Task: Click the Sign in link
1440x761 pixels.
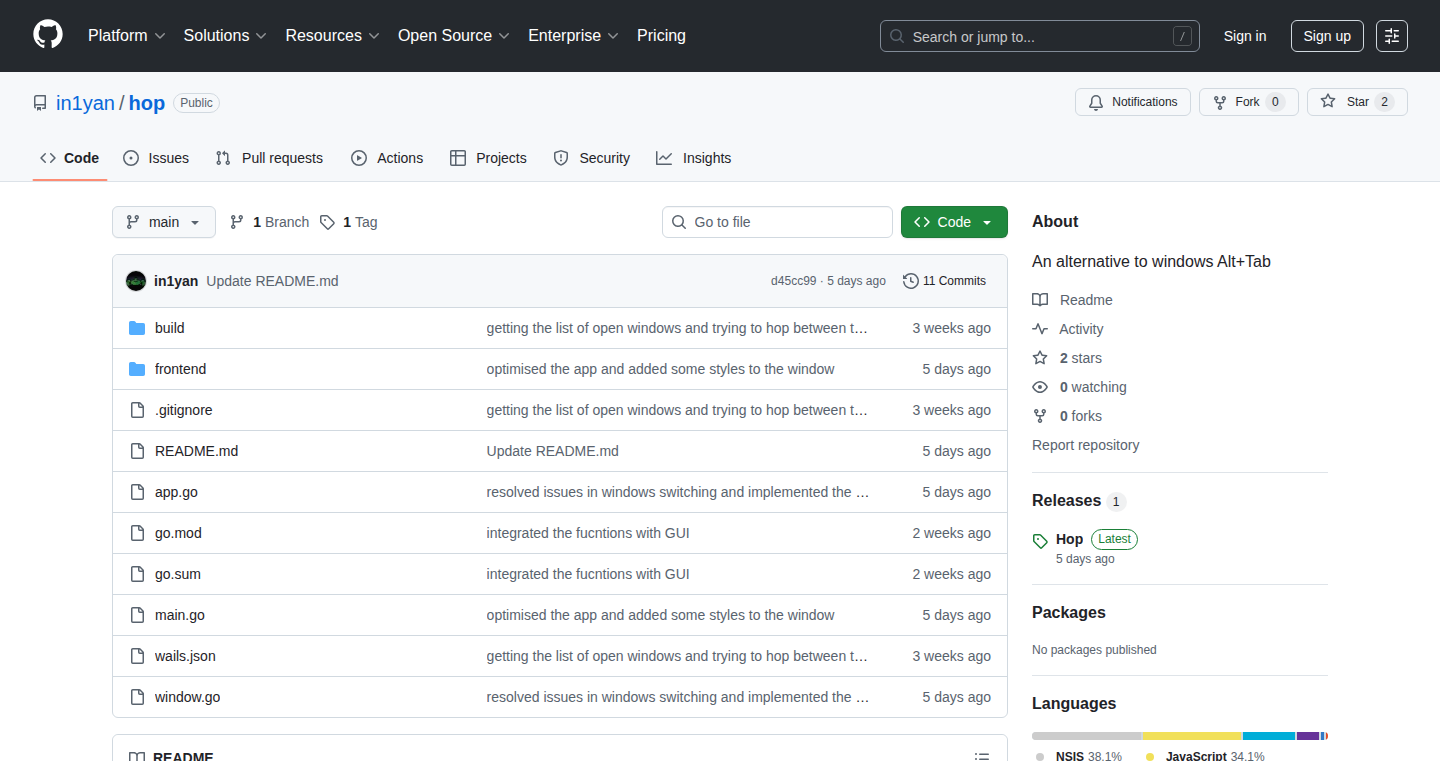Action: (x=1245, y=36)
